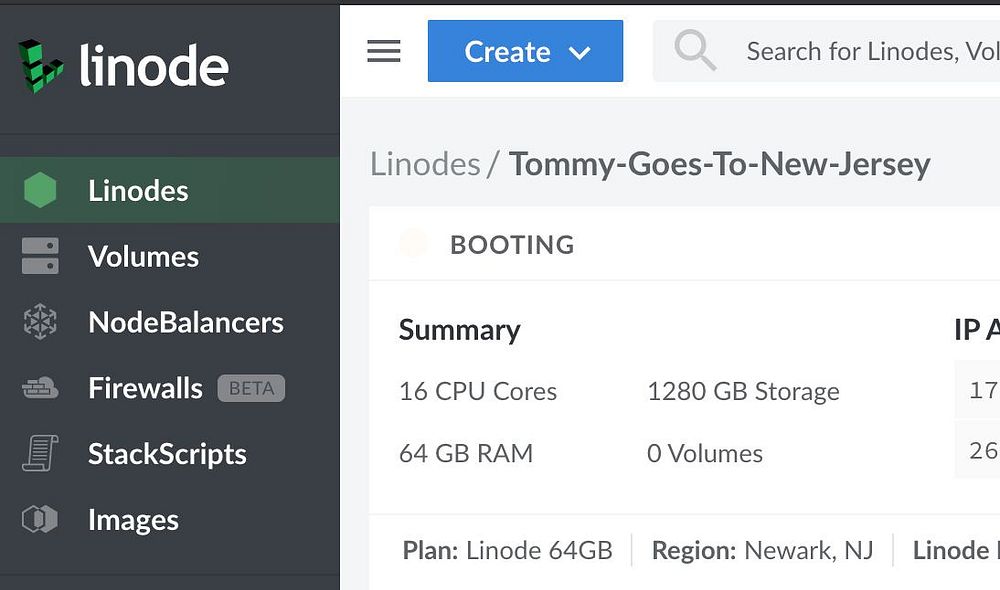Click the Linode logo icon

coord(40,66)
